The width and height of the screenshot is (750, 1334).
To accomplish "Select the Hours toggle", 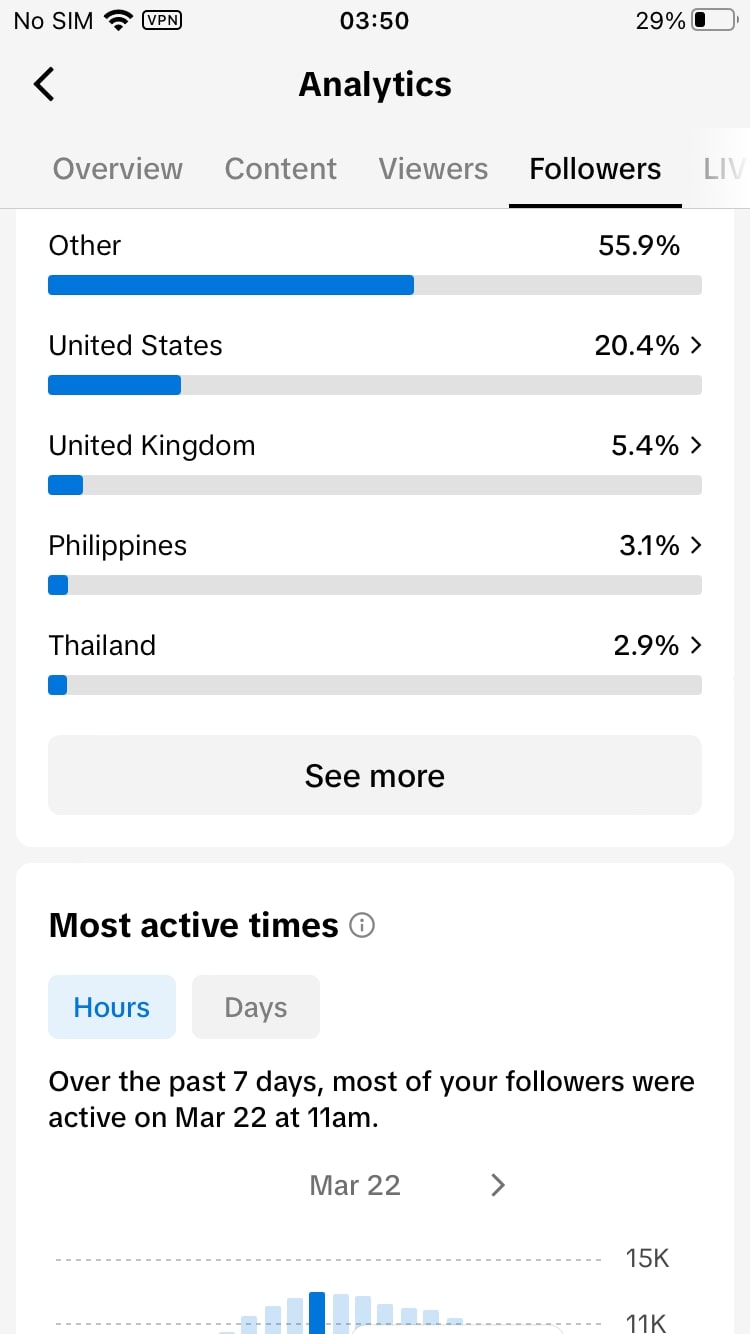I will (x=112, y=1007).
